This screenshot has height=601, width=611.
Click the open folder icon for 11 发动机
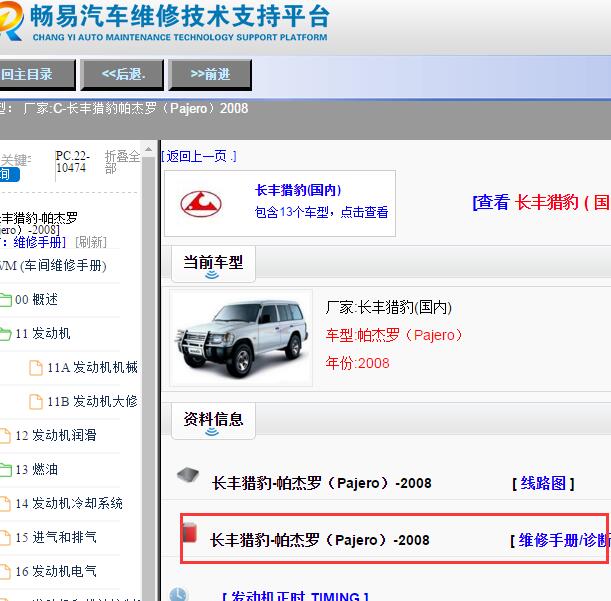click(5, 334)
